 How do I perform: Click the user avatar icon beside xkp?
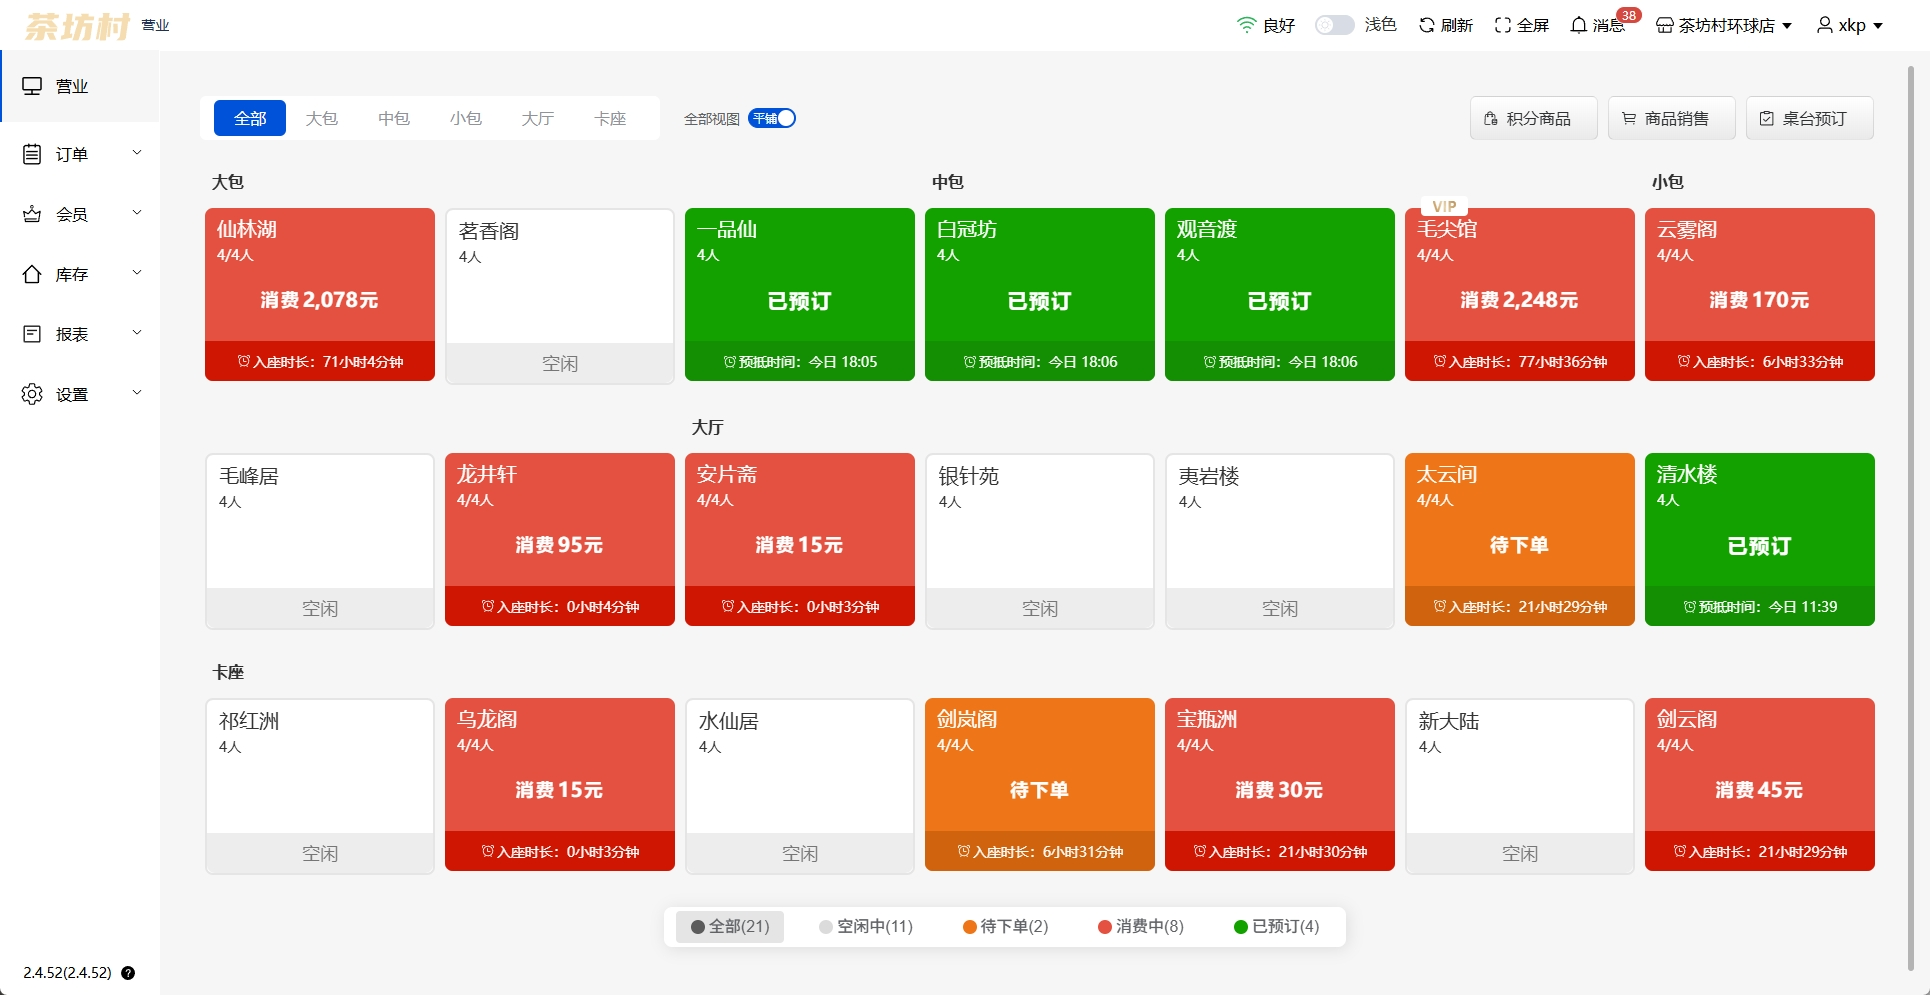[1825, 25]
